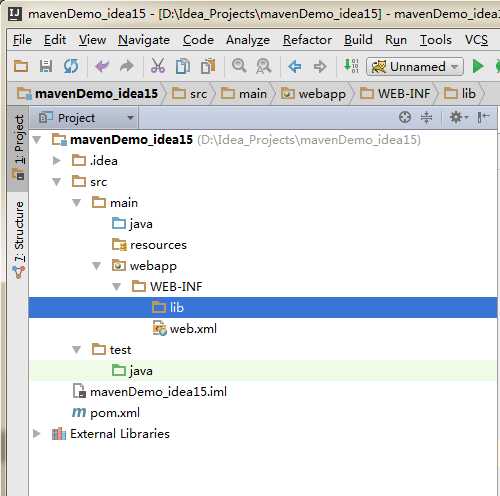The height and width of the screenshot is (496, 500).
Task: Open the File menu
Action: click(22, 40)
